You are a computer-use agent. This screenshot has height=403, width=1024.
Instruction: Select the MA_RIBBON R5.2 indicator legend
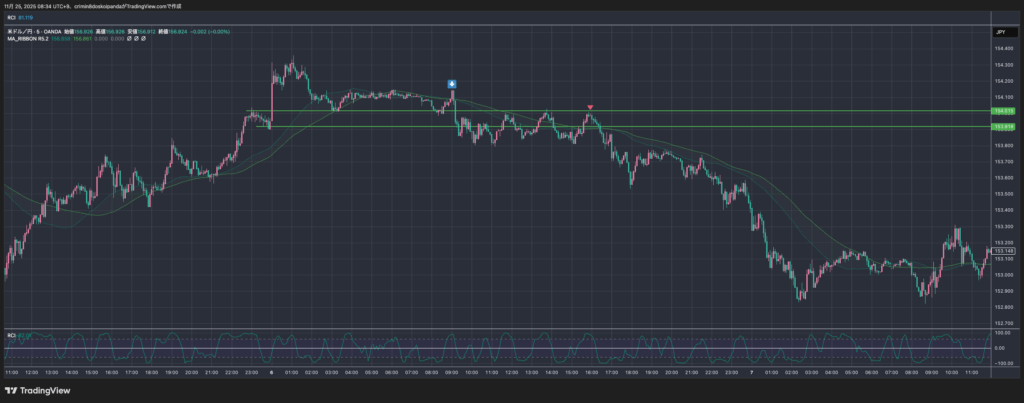click(26, 40)
